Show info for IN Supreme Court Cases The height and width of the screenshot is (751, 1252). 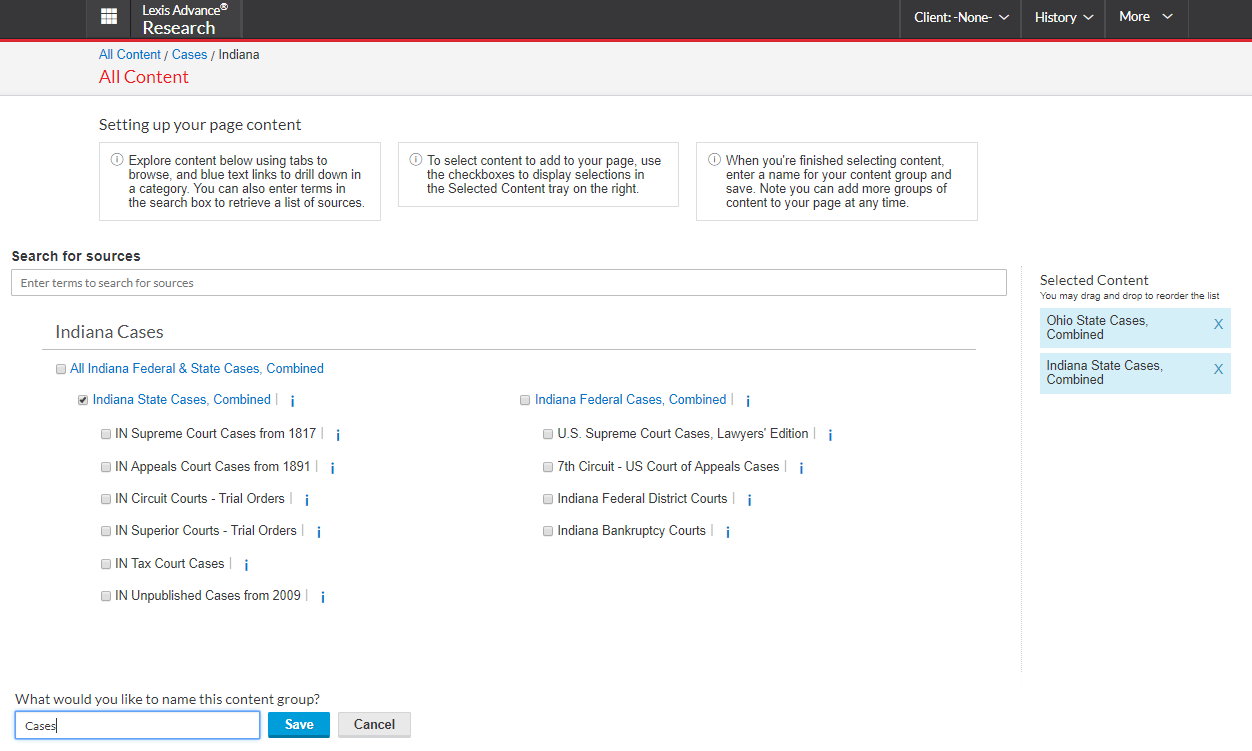click(338, 435)
